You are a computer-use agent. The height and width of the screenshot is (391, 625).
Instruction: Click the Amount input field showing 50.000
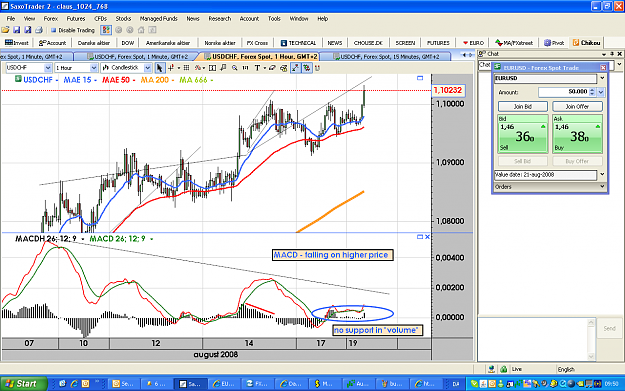click(563, 92)
